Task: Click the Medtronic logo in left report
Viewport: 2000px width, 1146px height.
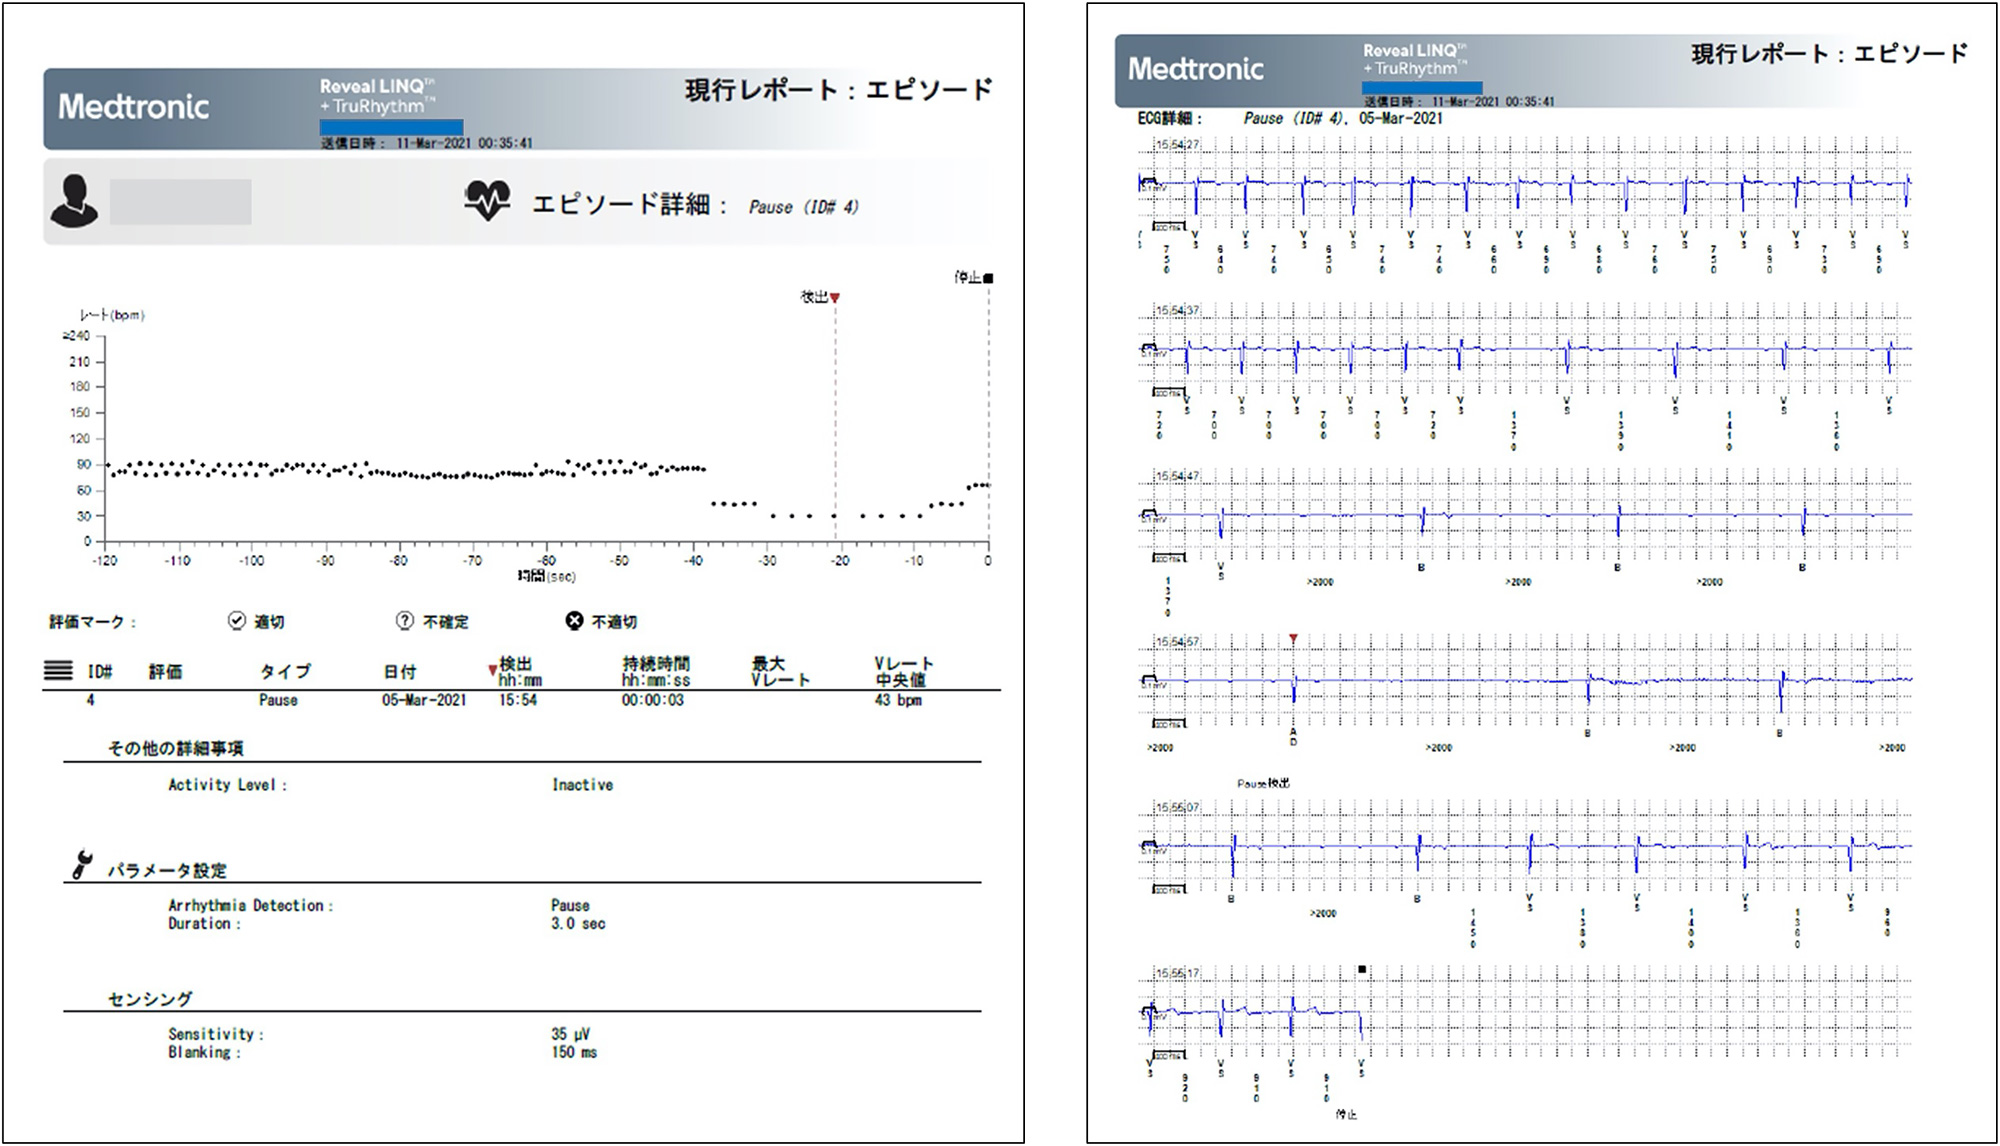Action: 133,107
